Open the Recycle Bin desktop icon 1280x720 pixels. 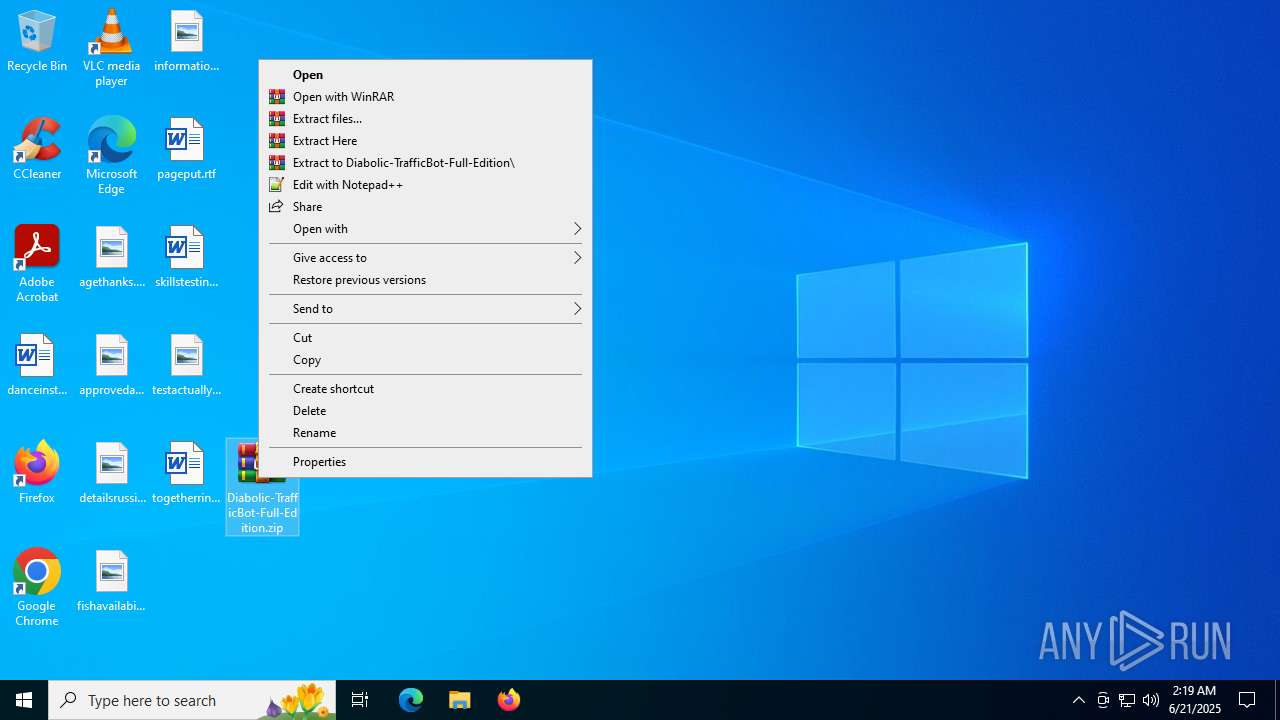coord(37,42)
